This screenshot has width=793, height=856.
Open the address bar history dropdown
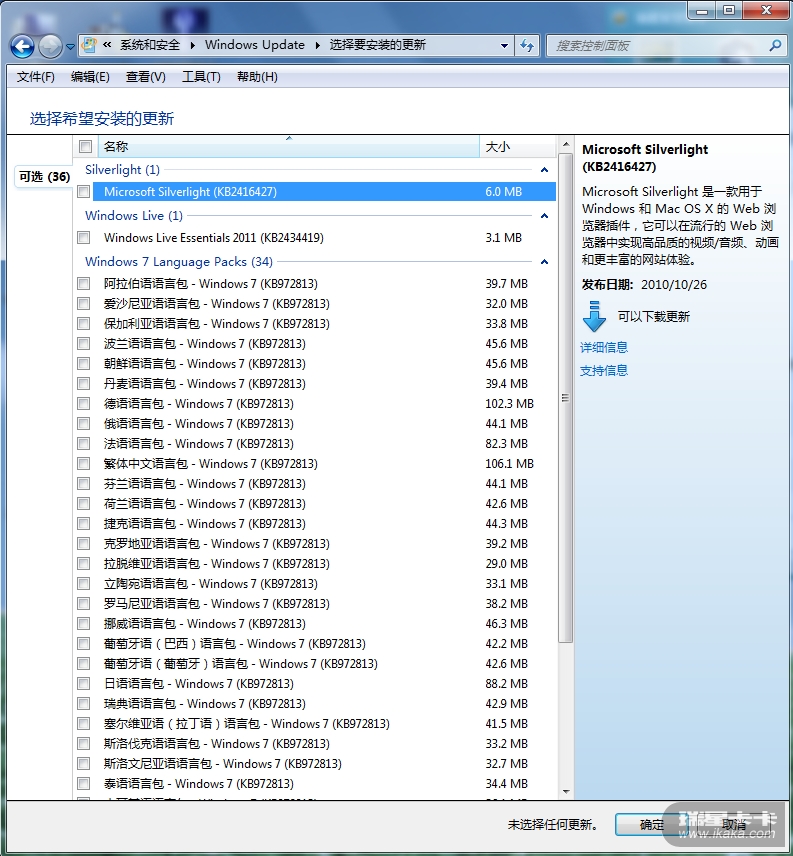(x=504, y=46)
